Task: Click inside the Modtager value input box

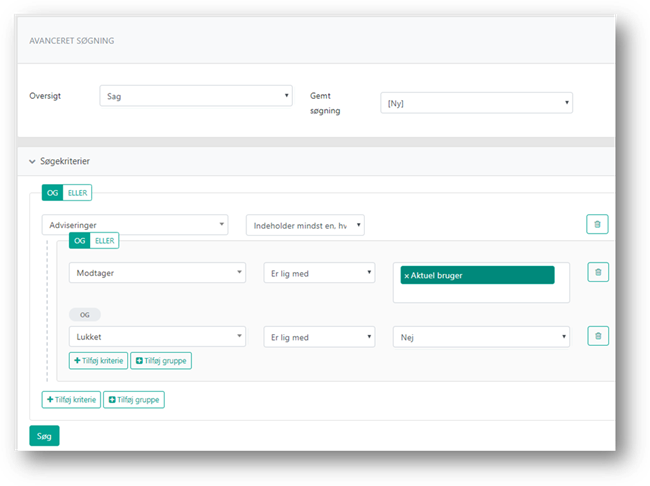Action: click(482, 292)
